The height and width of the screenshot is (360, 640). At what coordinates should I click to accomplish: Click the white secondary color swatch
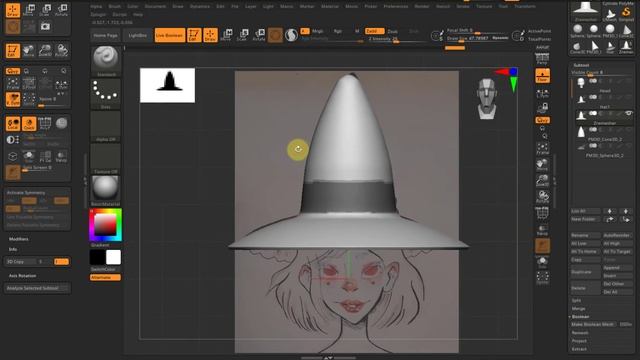point(113,258)
